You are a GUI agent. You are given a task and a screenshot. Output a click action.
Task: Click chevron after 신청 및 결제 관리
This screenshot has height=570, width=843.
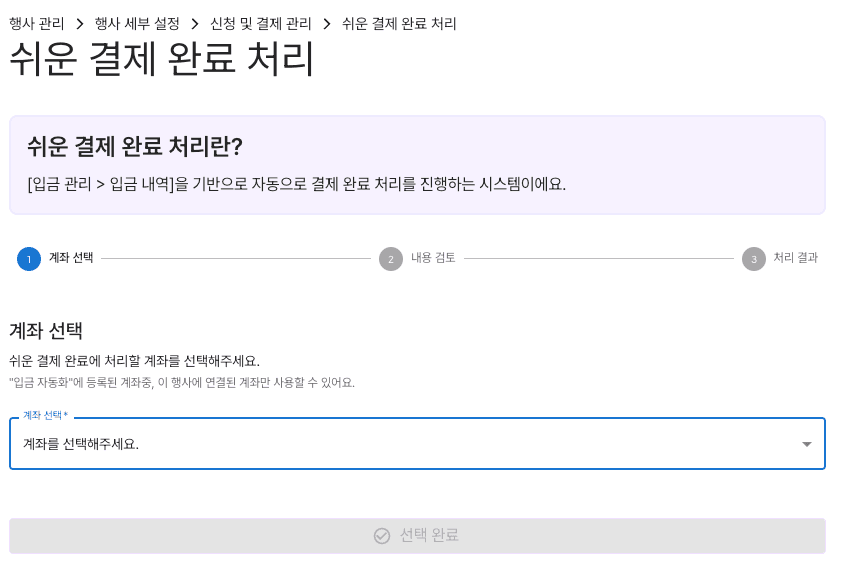click(327, 24)
